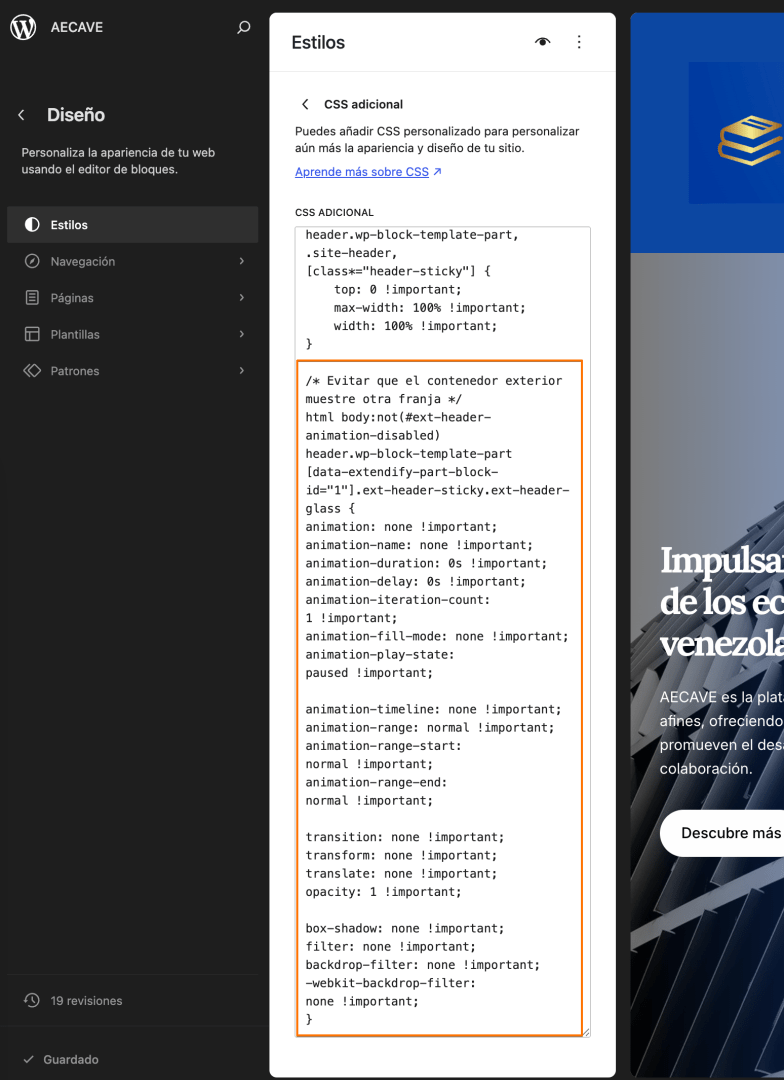The height and width of the screenshot is (1080, 784).
Task: Click the Estilos half-circle icon
Action: pos(32,225)
